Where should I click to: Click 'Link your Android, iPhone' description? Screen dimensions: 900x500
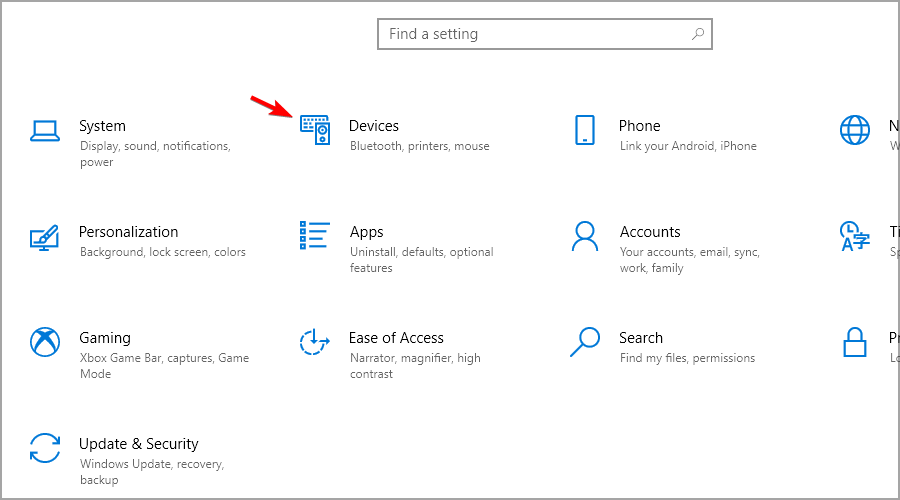point(688,146)
